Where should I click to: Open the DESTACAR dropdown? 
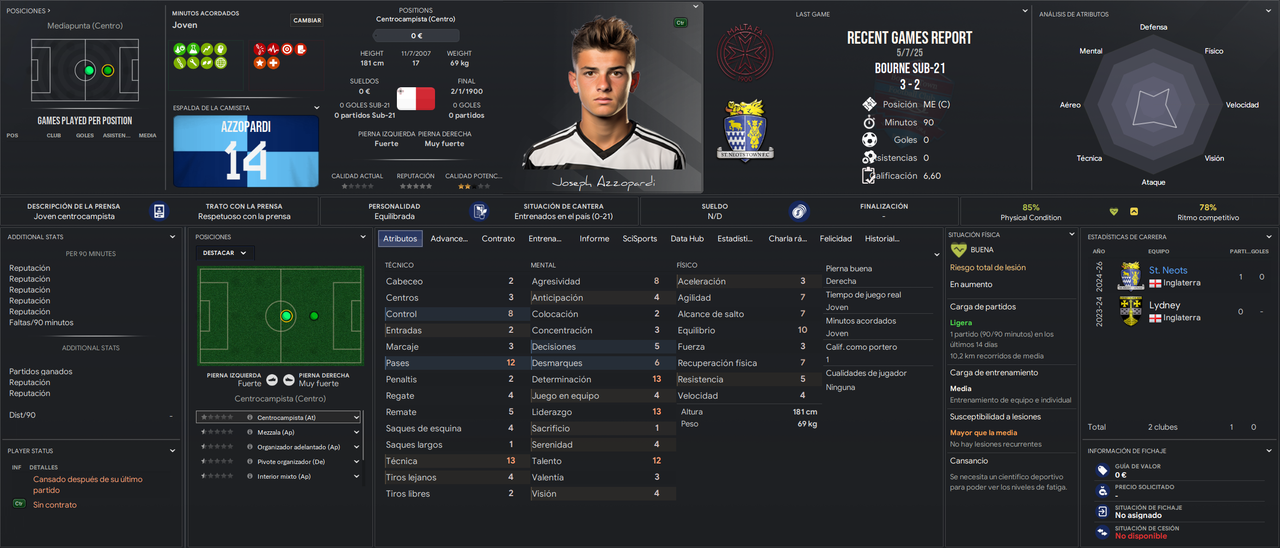(x=224, y=253)
